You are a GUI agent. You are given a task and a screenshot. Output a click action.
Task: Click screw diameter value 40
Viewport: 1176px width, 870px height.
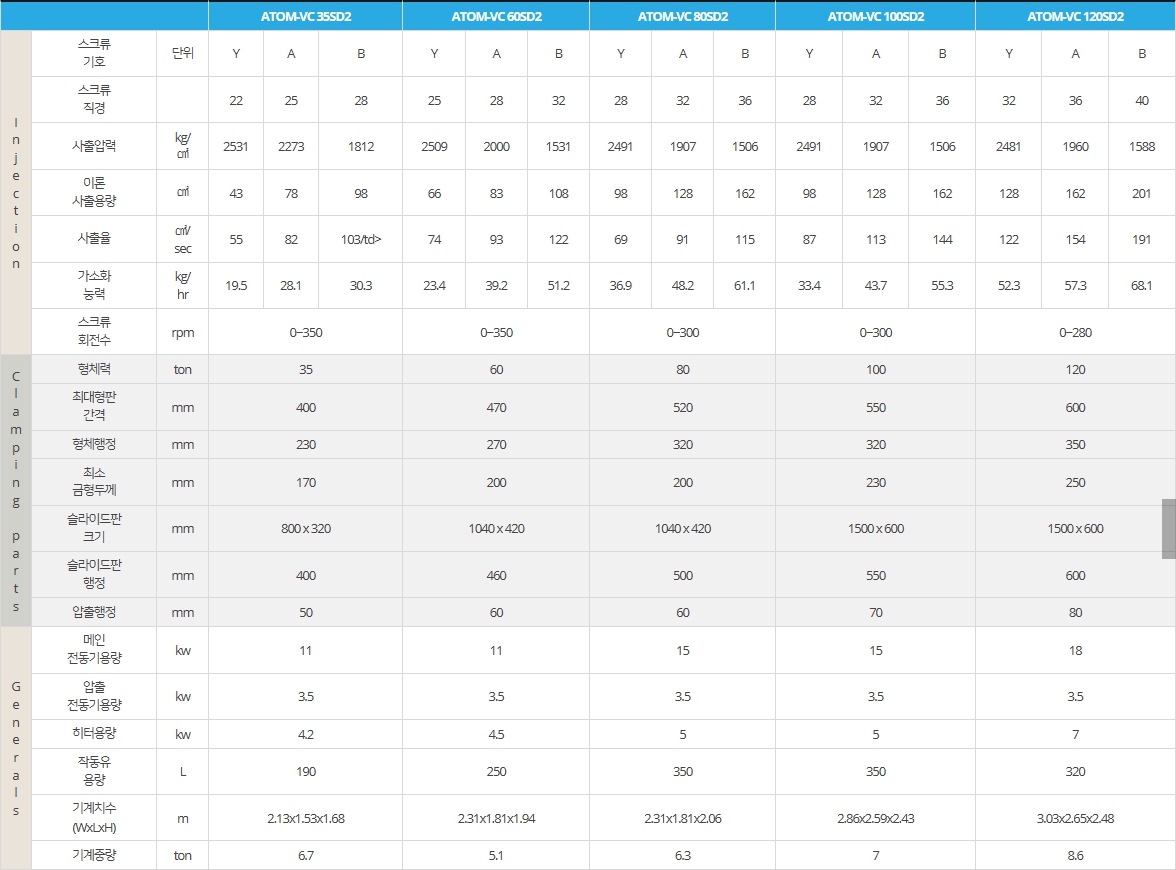coord(1142,100)
